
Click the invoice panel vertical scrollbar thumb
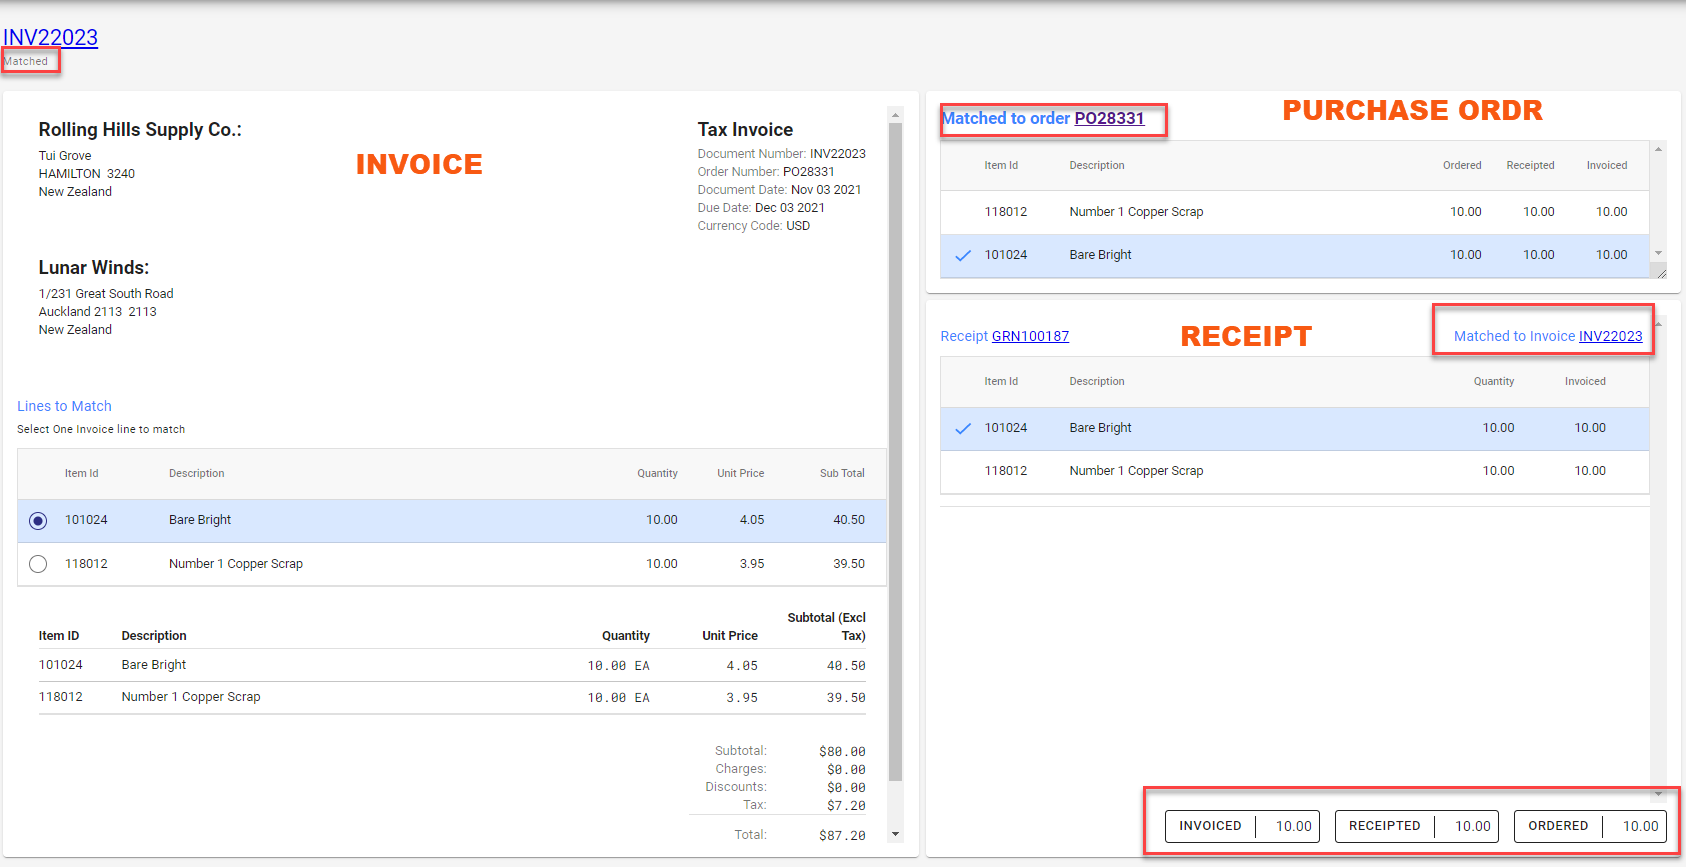(895, 450)
